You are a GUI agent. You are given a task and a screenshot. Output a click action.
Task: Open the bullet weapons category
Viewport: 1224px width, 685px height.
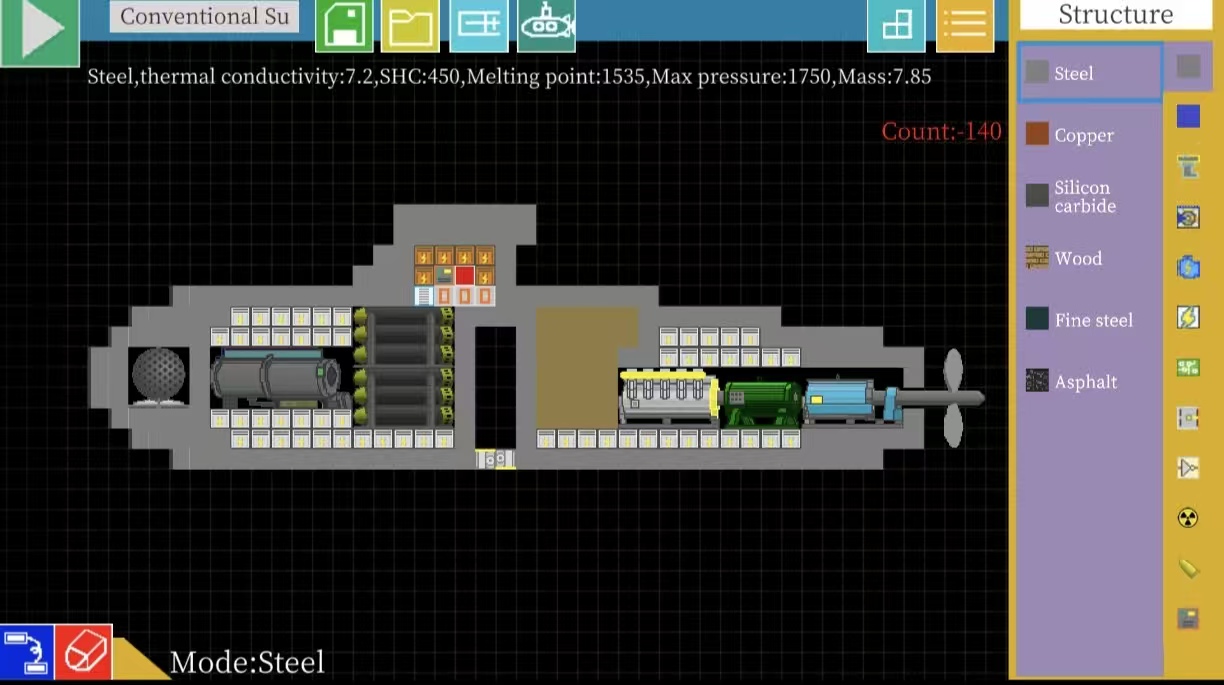1188,568
